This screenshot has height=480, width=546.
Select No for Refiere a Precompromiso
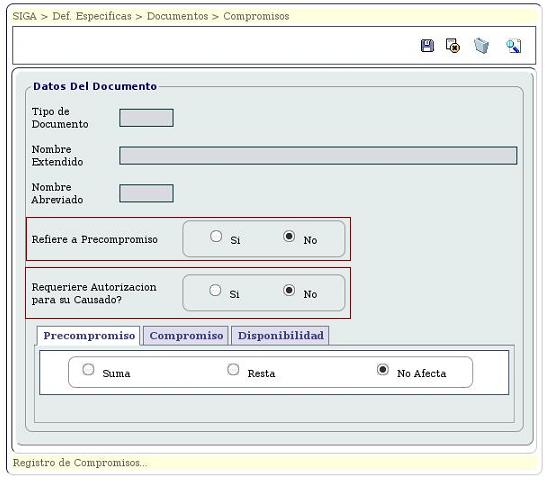(289, 236)
